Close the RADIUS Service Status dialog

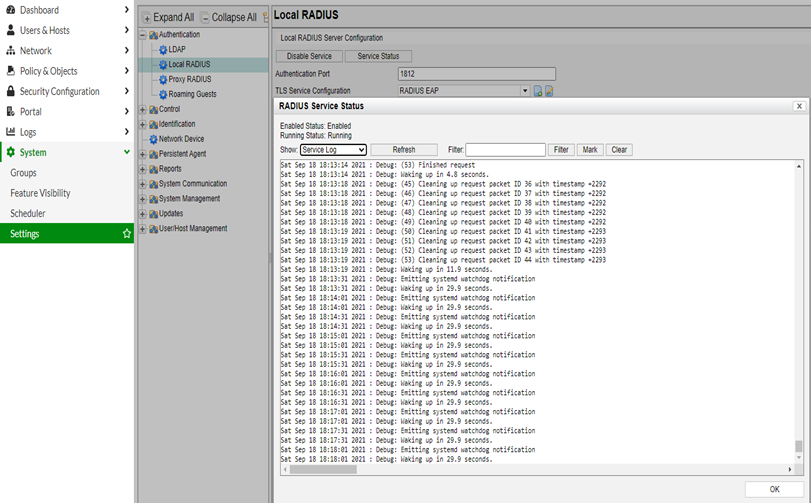coord(799,106)
